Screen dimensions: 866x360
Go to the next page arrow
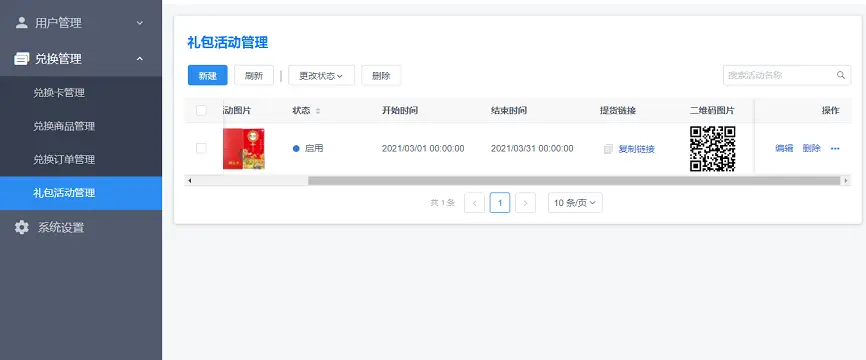point(525,203)
